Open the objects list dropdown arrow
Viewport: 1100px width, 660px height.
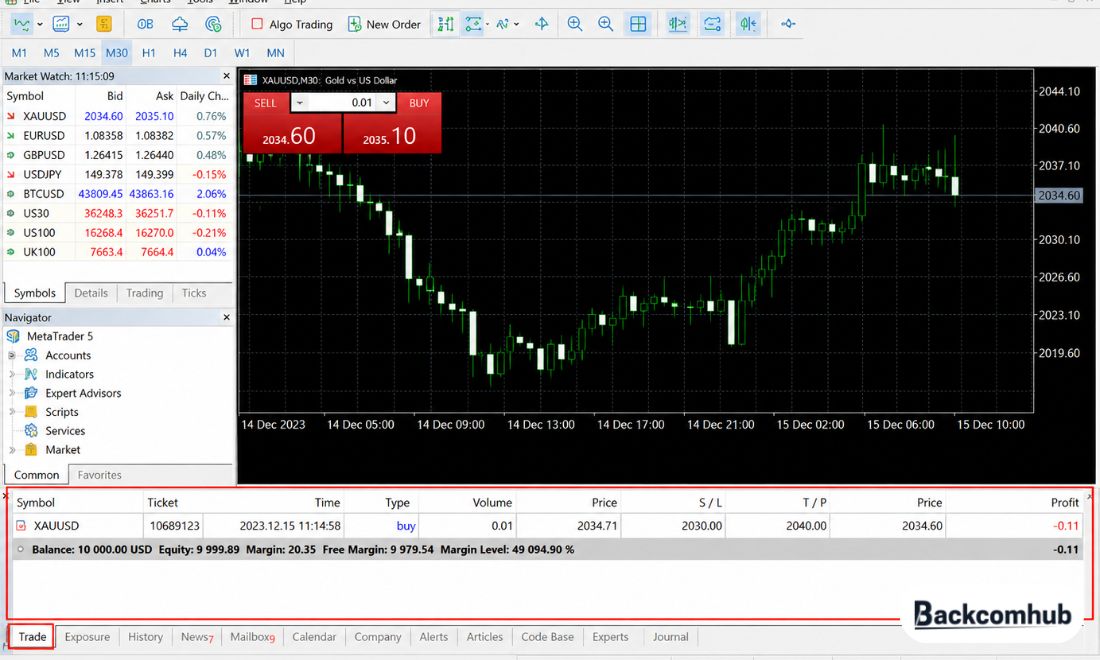[488, 25]
